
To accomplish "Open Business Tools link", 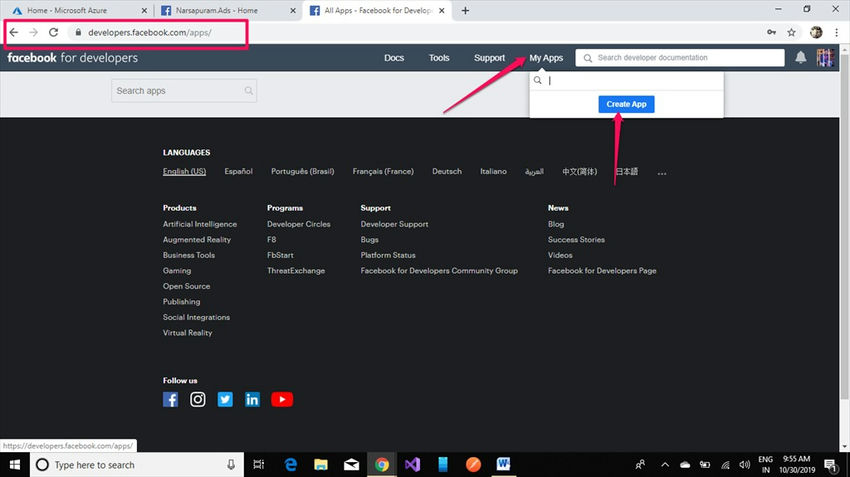I will click(x=189, y=255).
